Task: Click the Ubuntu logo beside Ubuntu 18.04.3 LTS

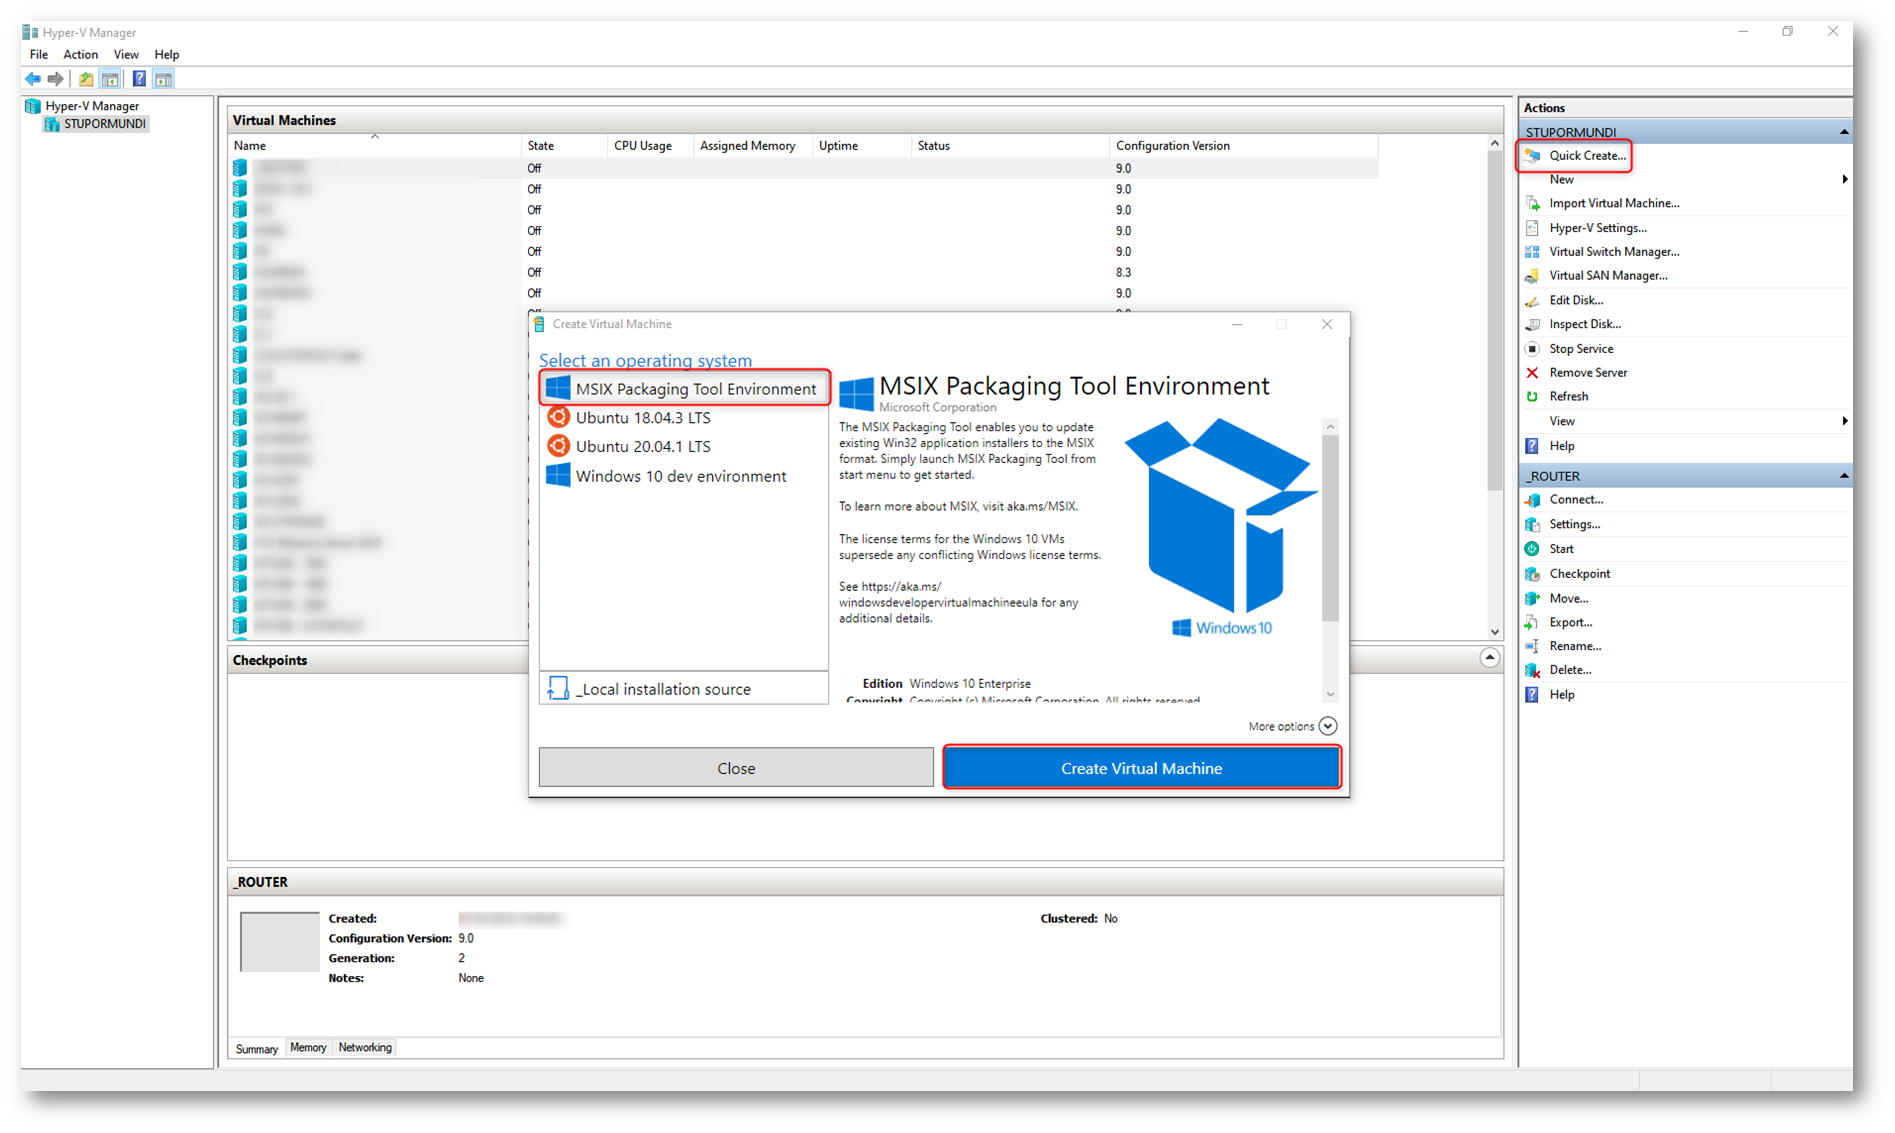Action: point(558,418)
